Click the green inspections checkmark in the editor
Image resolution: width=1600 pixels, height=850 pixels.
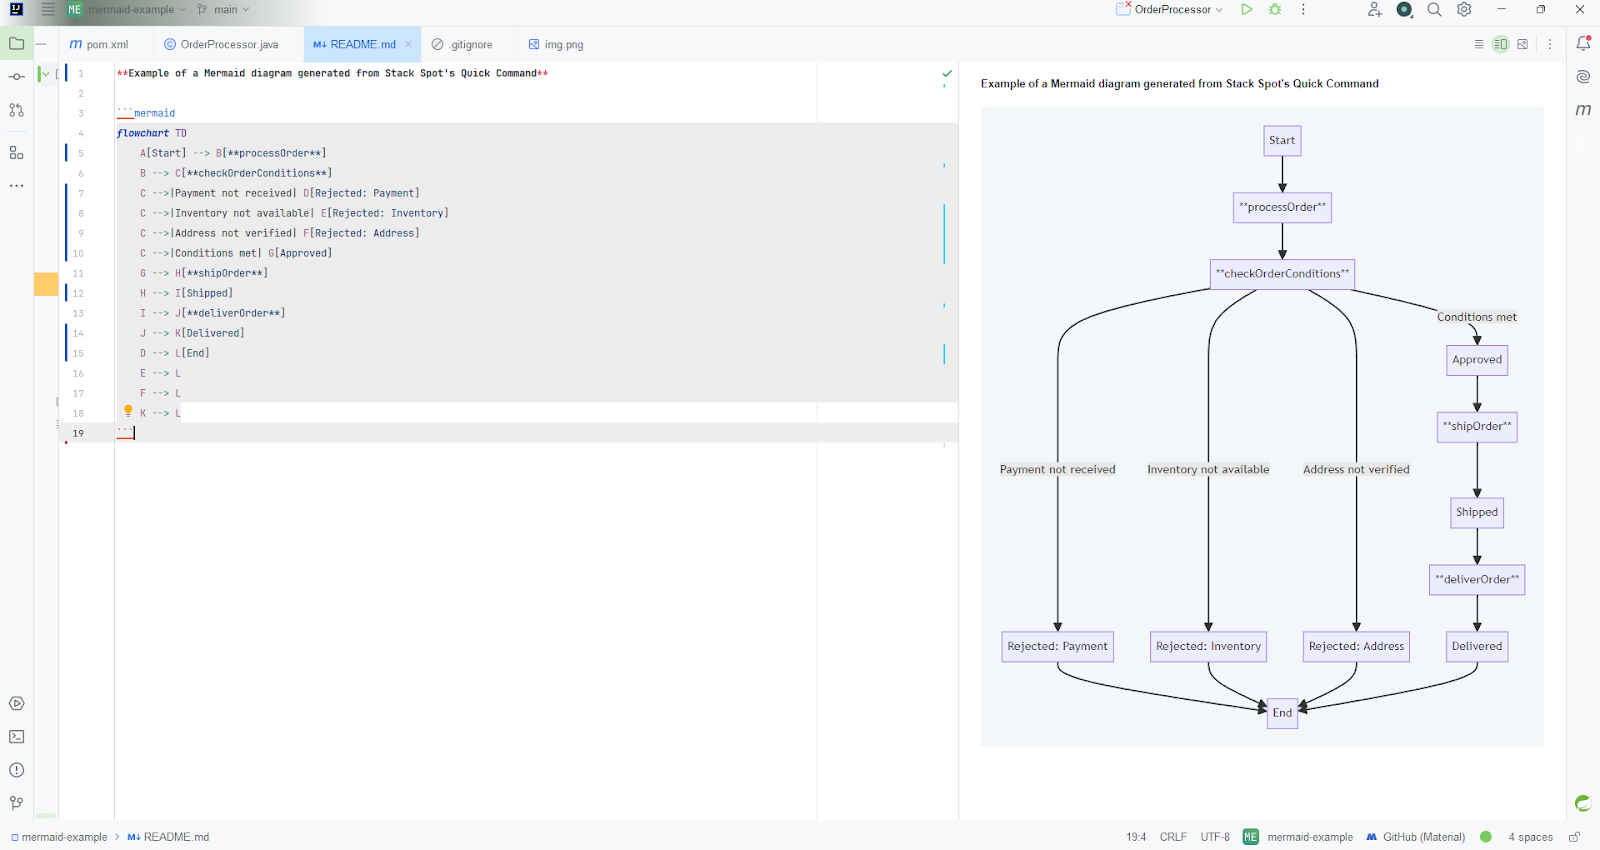(947, 73)
